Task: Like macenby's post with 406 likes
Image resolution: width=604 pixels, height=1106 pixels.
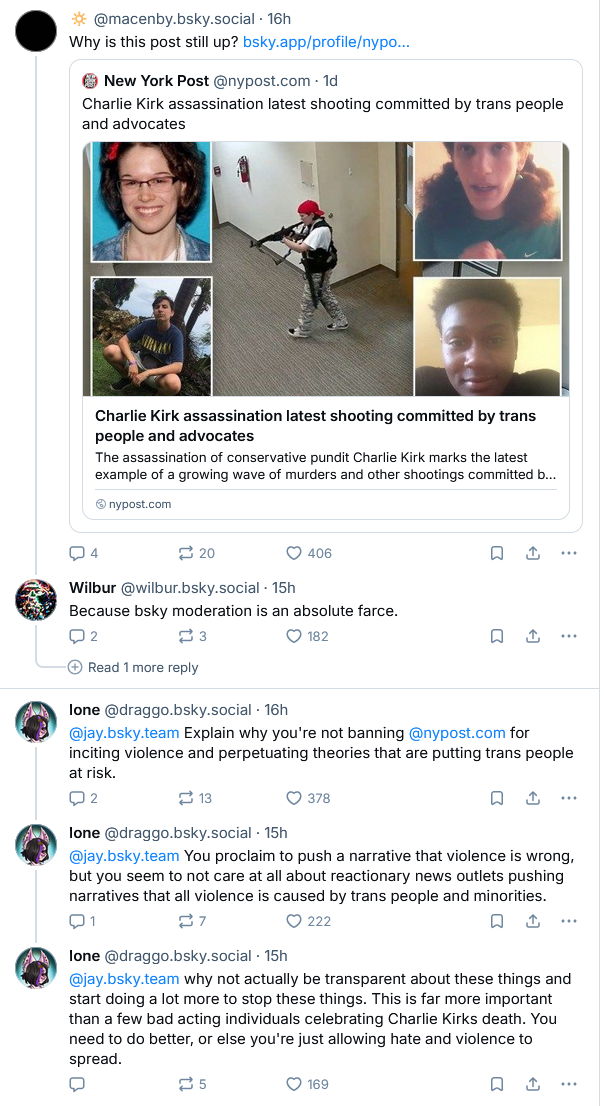Action: [295, 553]
